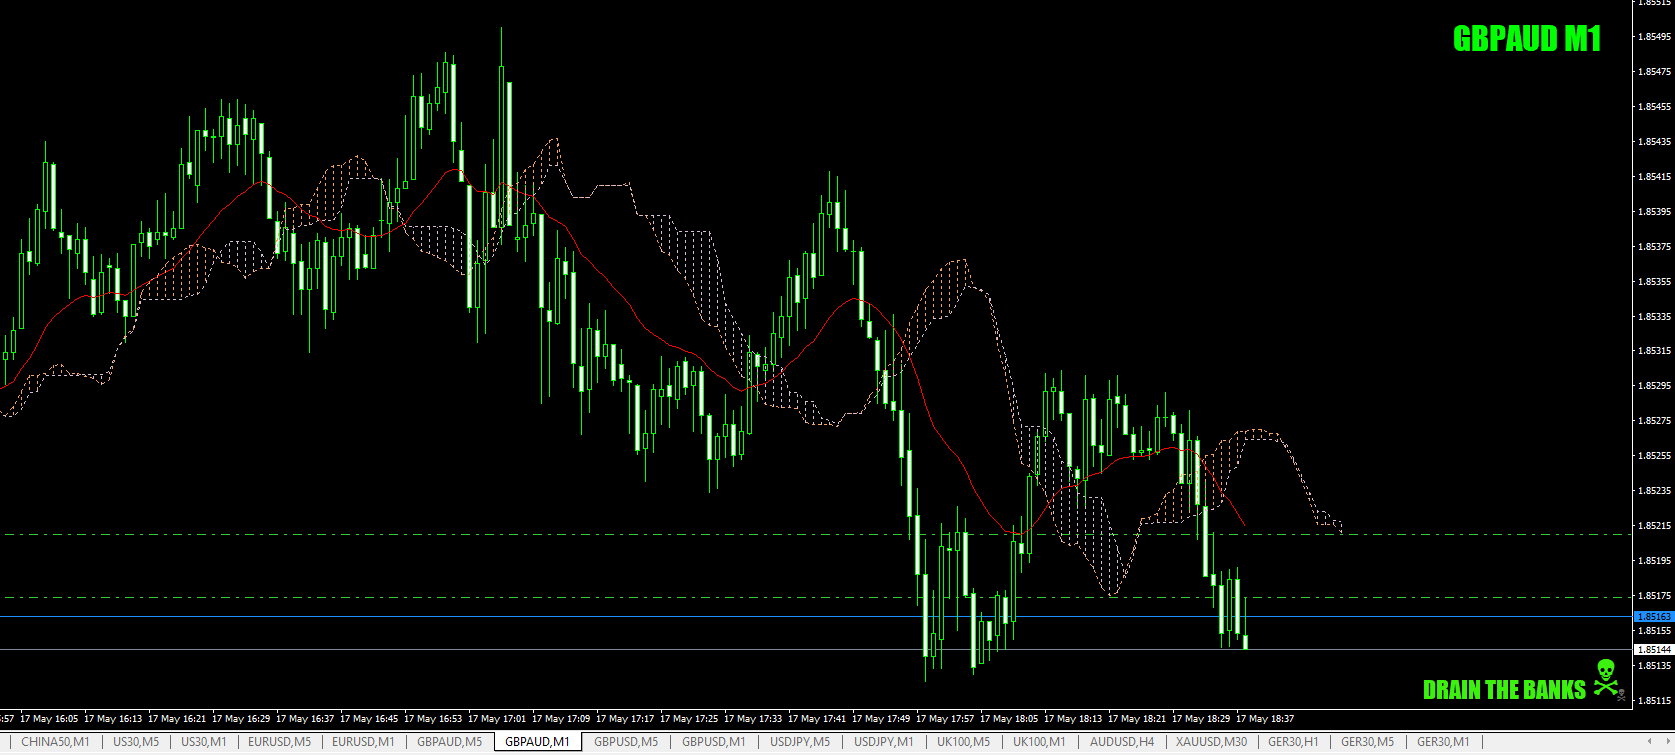1675x755 pixels.
Task: Click the 1.85235 price axis label
Action: pyautogui.click(x=1655, y=491)
